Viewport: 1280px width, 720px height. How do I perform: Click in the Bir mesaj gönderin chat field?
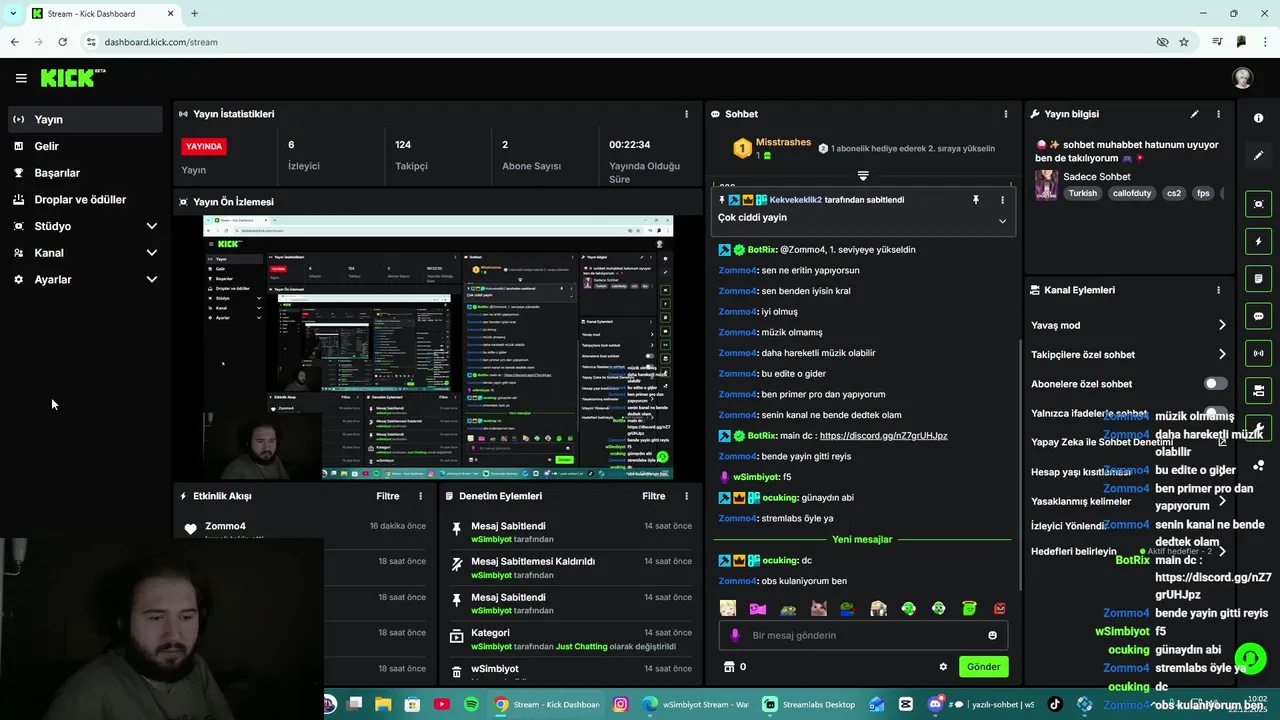point(864,635)
